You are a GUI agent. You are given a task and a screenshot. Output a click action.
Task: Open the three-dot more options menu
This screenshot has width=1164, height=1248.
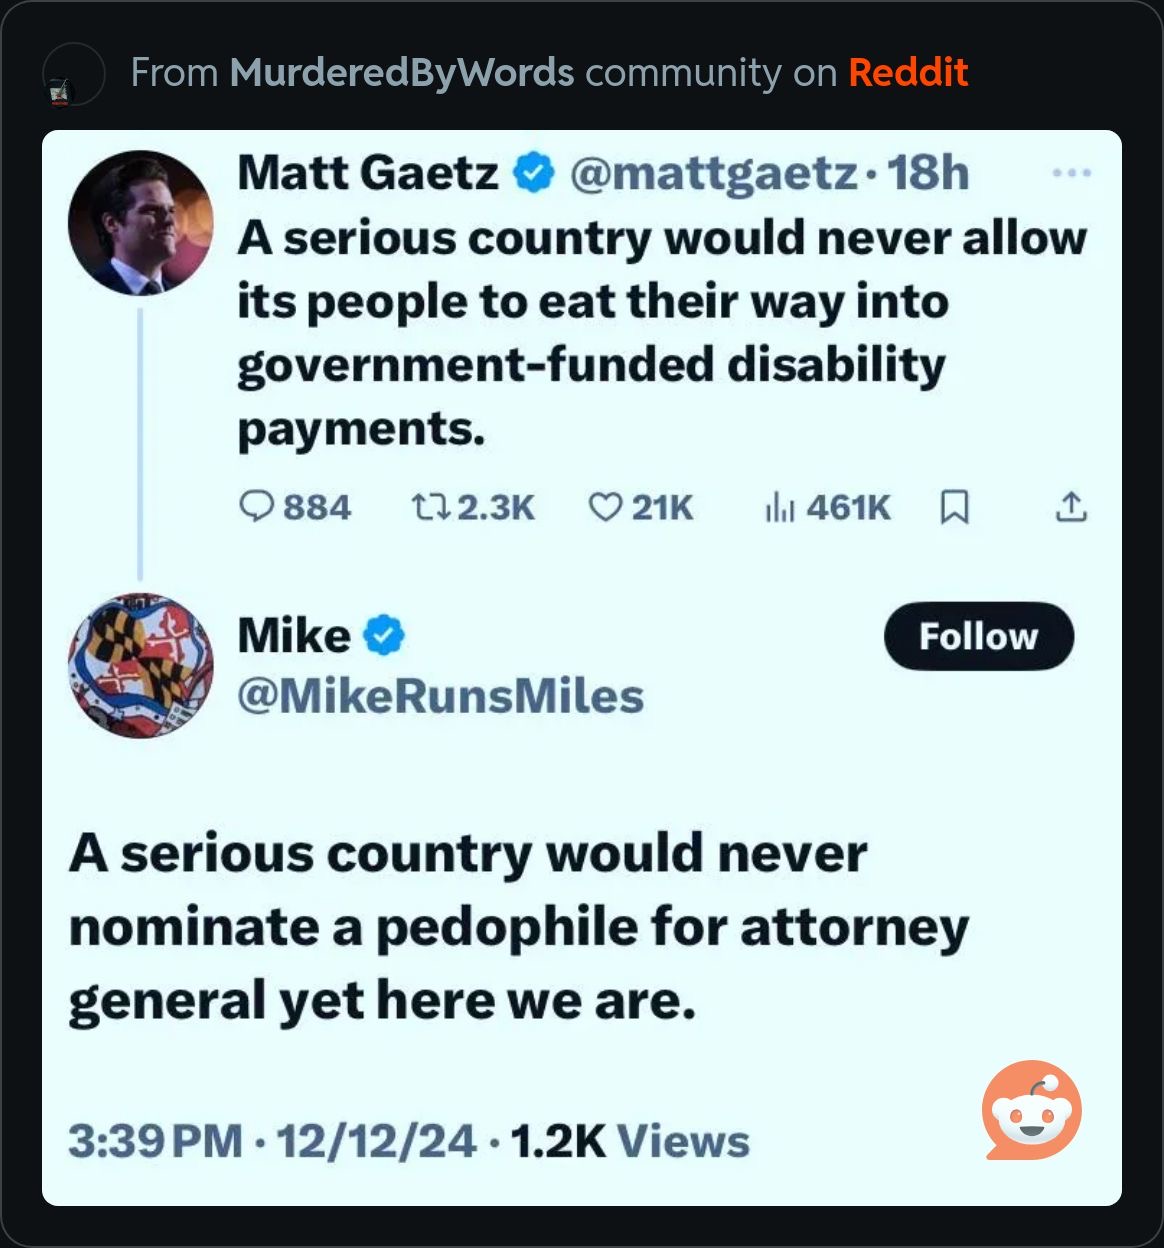tap(1071, 174)
